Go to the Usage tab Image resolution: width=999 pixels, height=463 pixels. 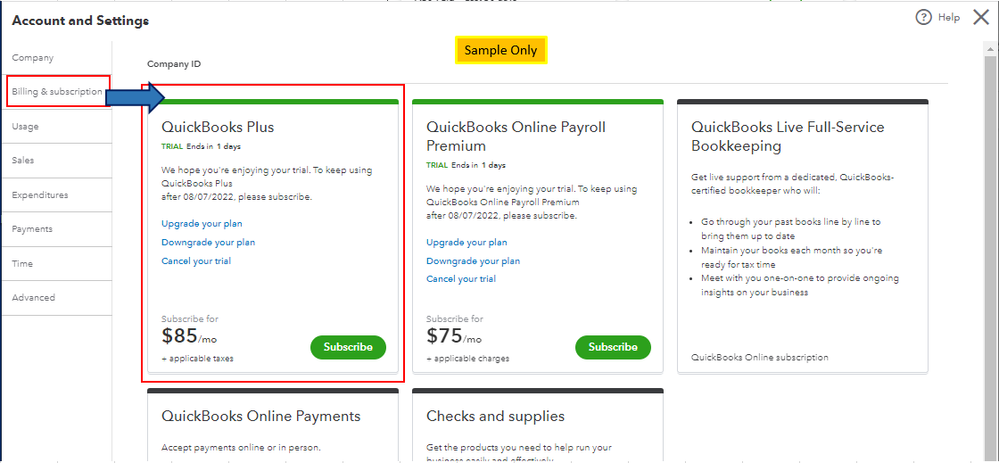point(26,127)
